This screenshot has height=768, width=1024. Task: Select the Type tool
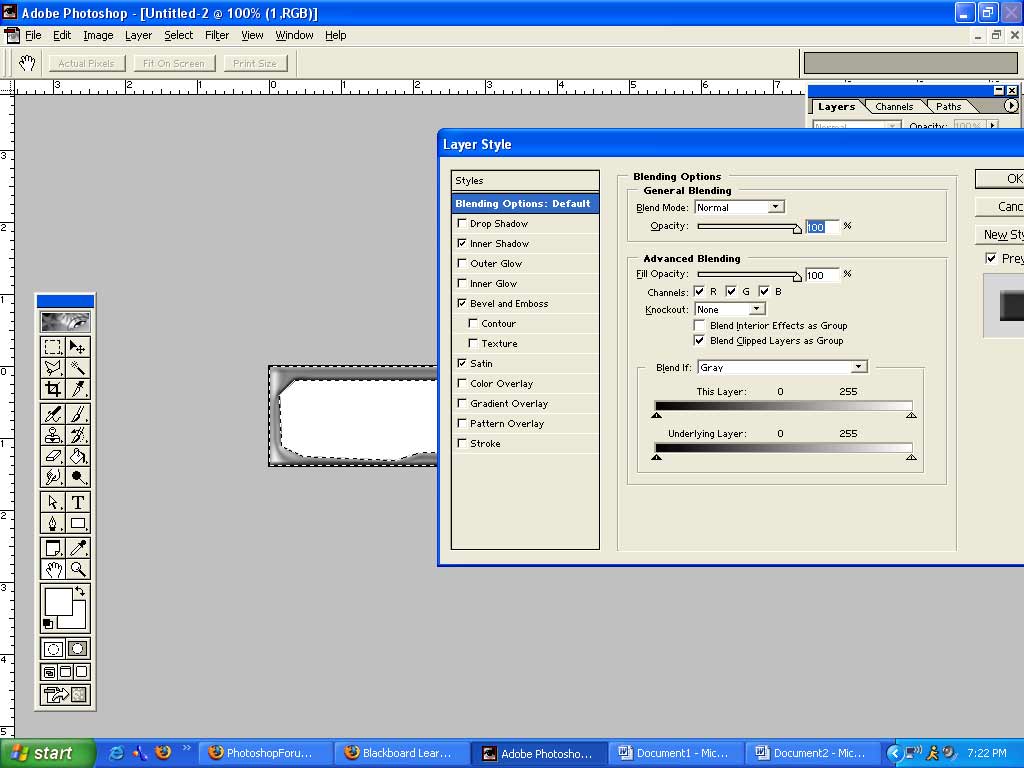(x=77, y=502)
